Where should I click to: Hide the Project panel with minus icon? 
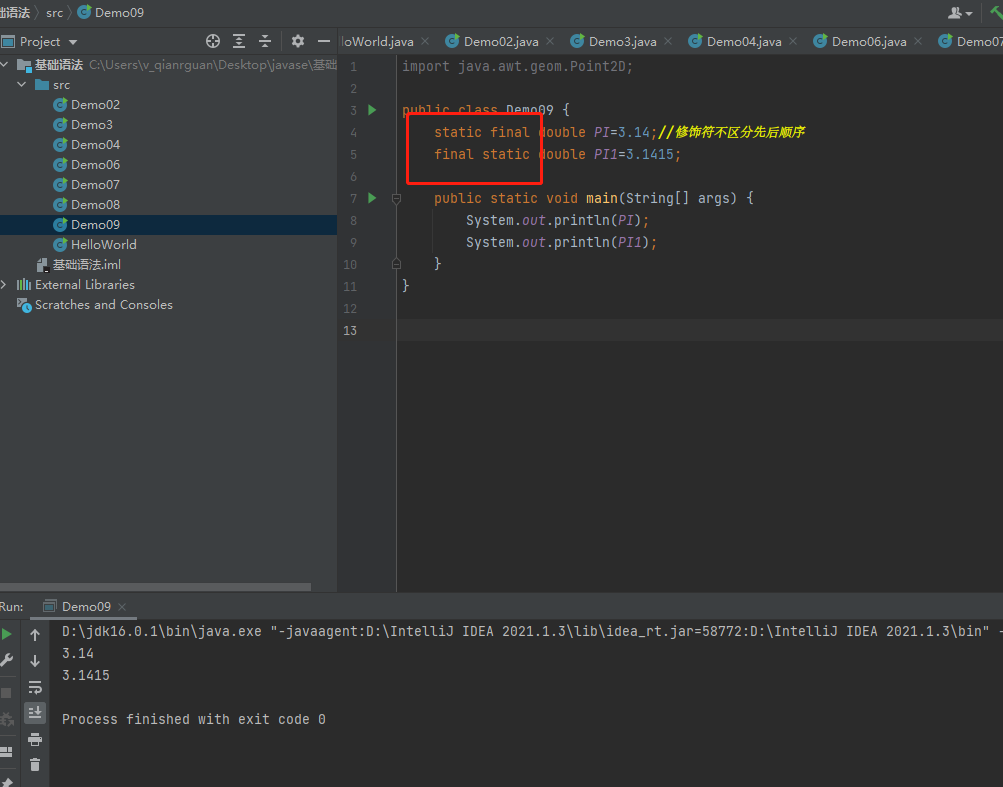pos(324,42)
